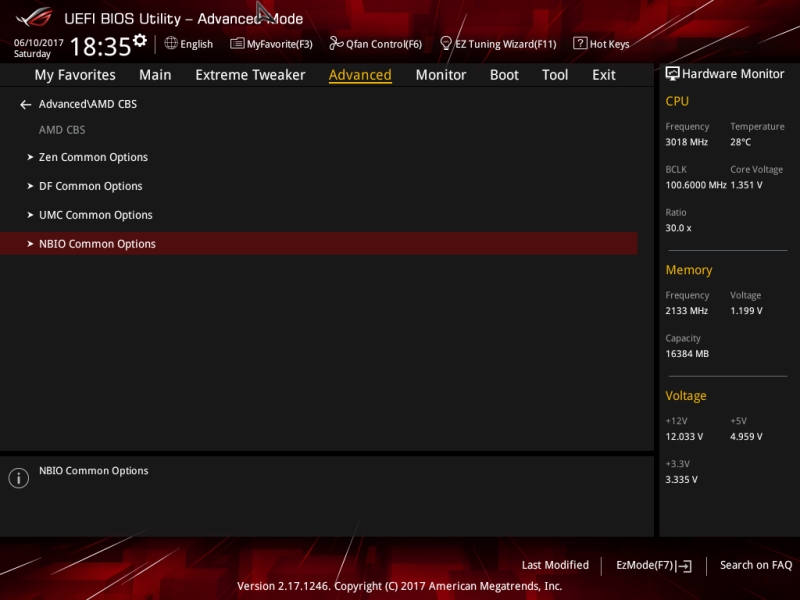Viewport: 800px width, 600px height.
Task: Click the 06/10/2017 date text
Action: tap(39, 42)
